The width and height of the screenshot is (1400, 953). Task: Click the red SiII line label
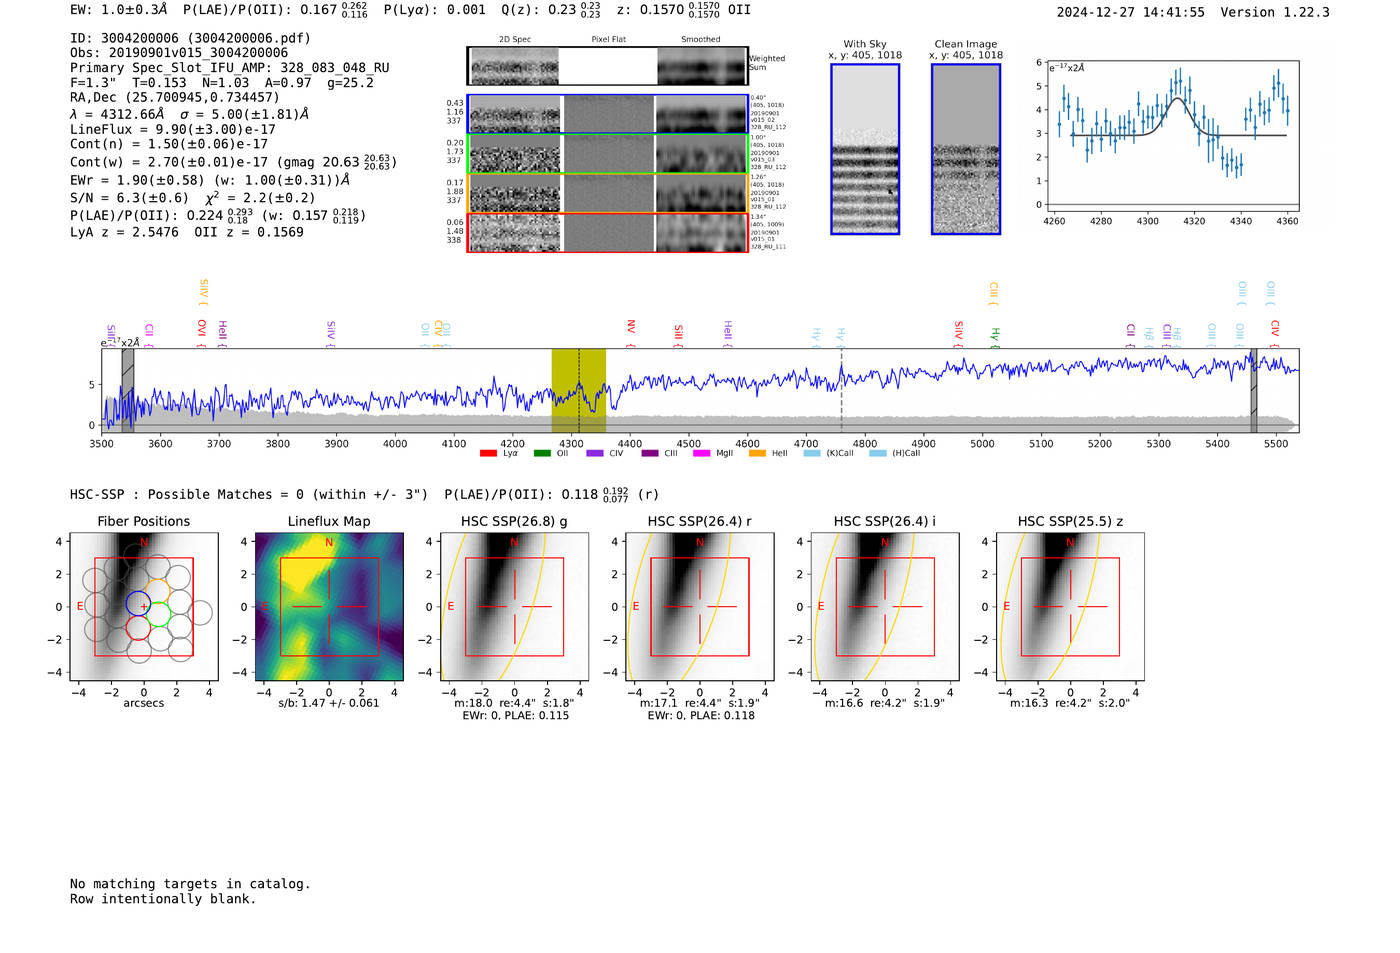pyautogui.click(x=679, y=335)
